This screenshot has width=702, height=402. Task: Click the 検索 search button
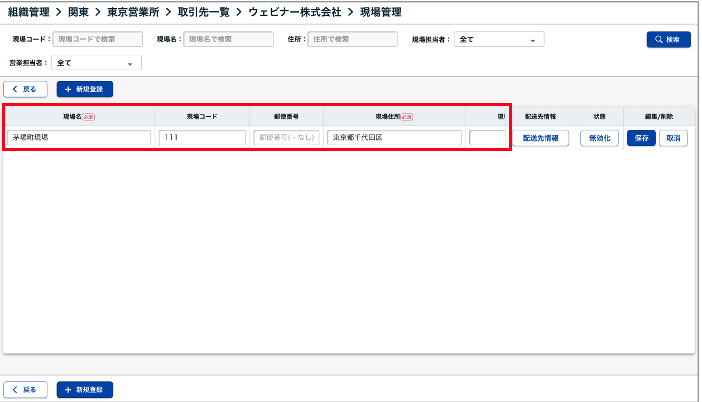tap(668, 40)
